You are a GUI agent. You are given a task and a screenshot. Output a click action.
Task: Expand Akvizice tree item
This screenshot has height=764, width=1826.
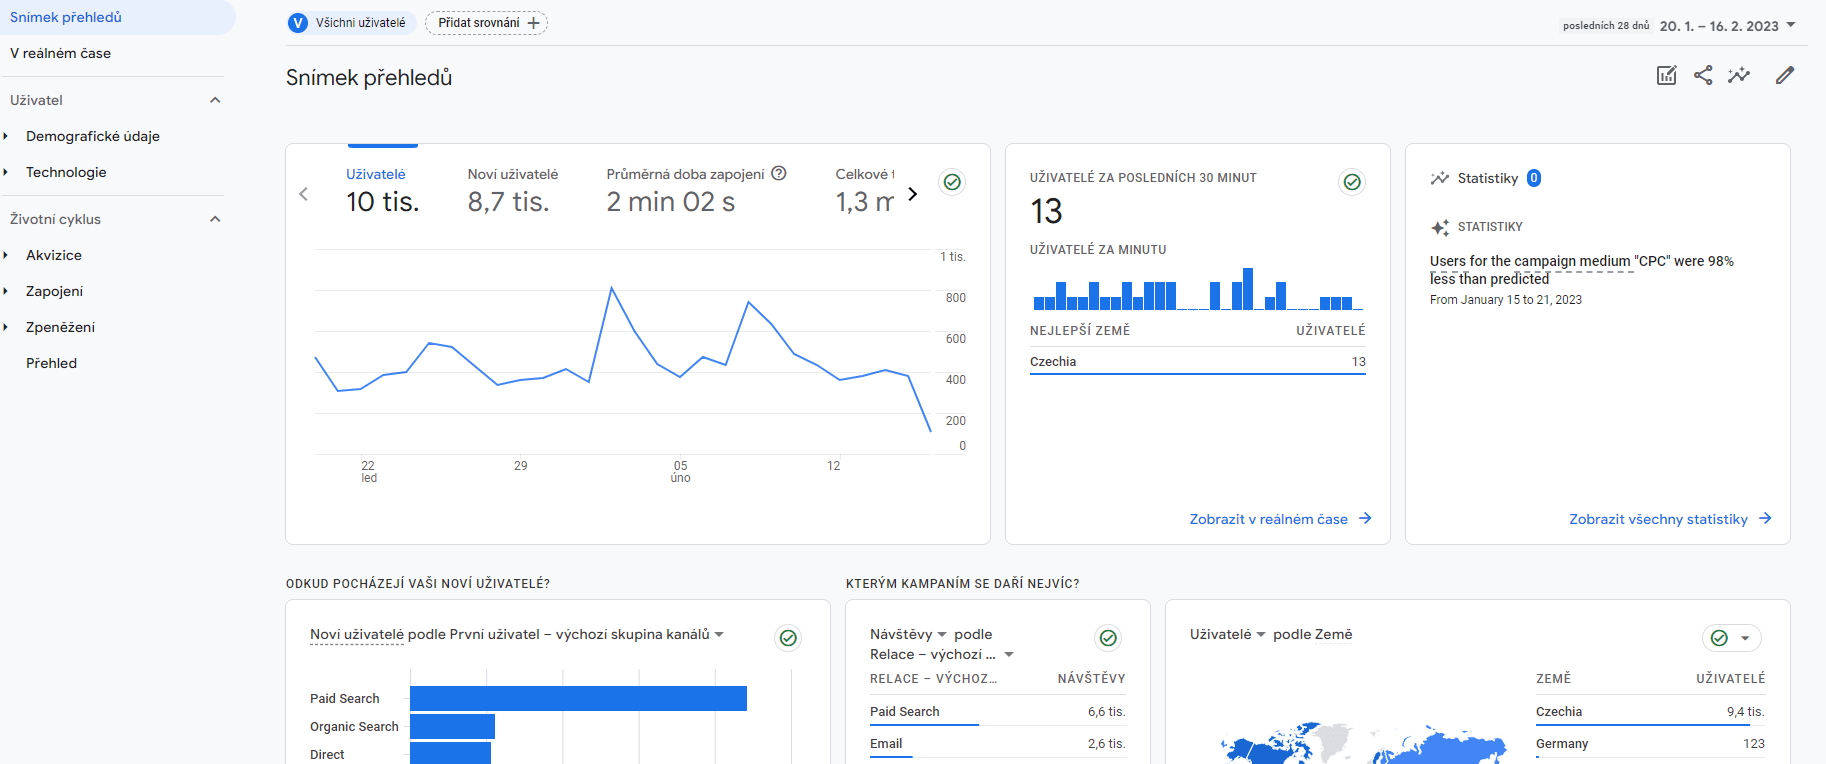point(6,255)
